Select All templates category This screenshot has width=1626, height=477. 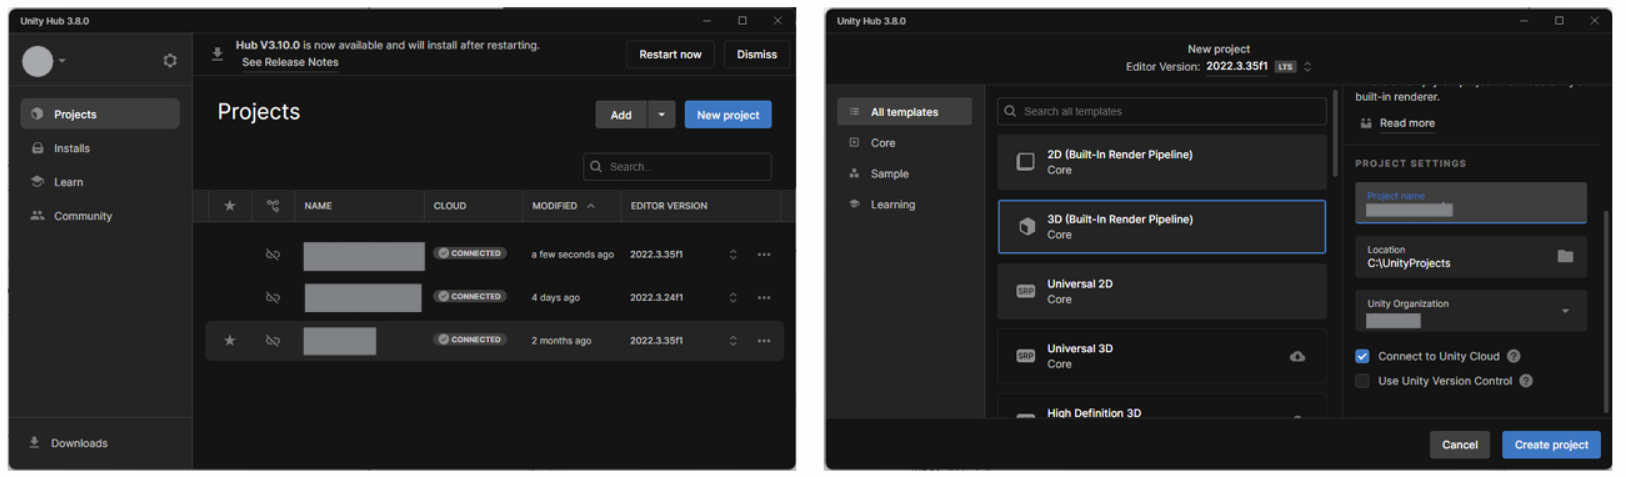[904, 112]
